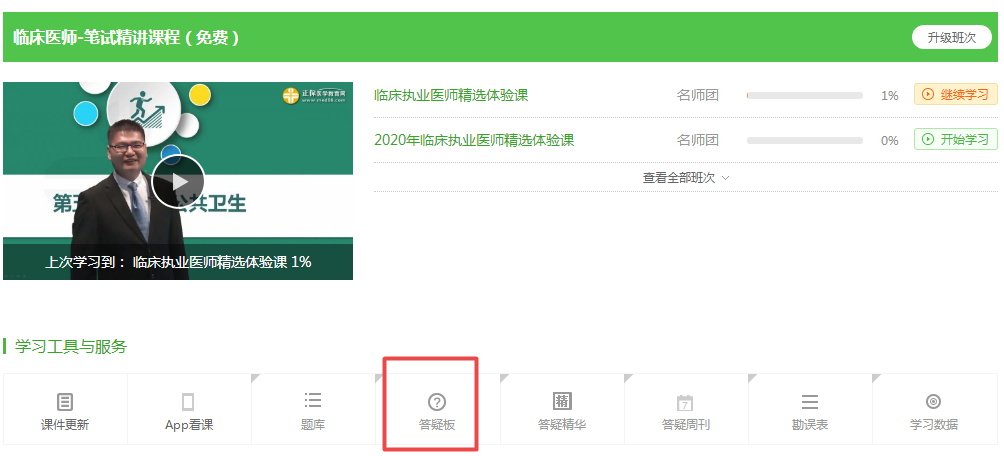Open the App看课 phone icon
1004x456 pixels.
[188, 402]
